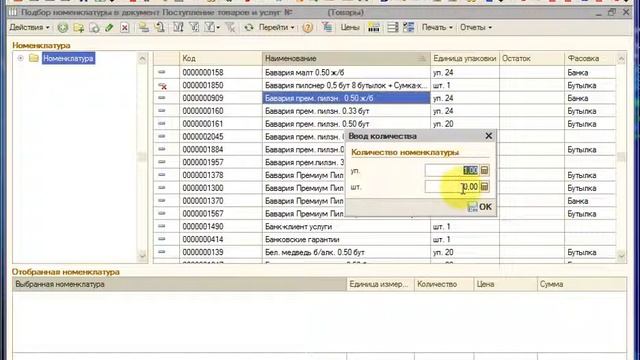Click row icon for code 0000000158
The image size is (640, 360).
coord(162,72)
